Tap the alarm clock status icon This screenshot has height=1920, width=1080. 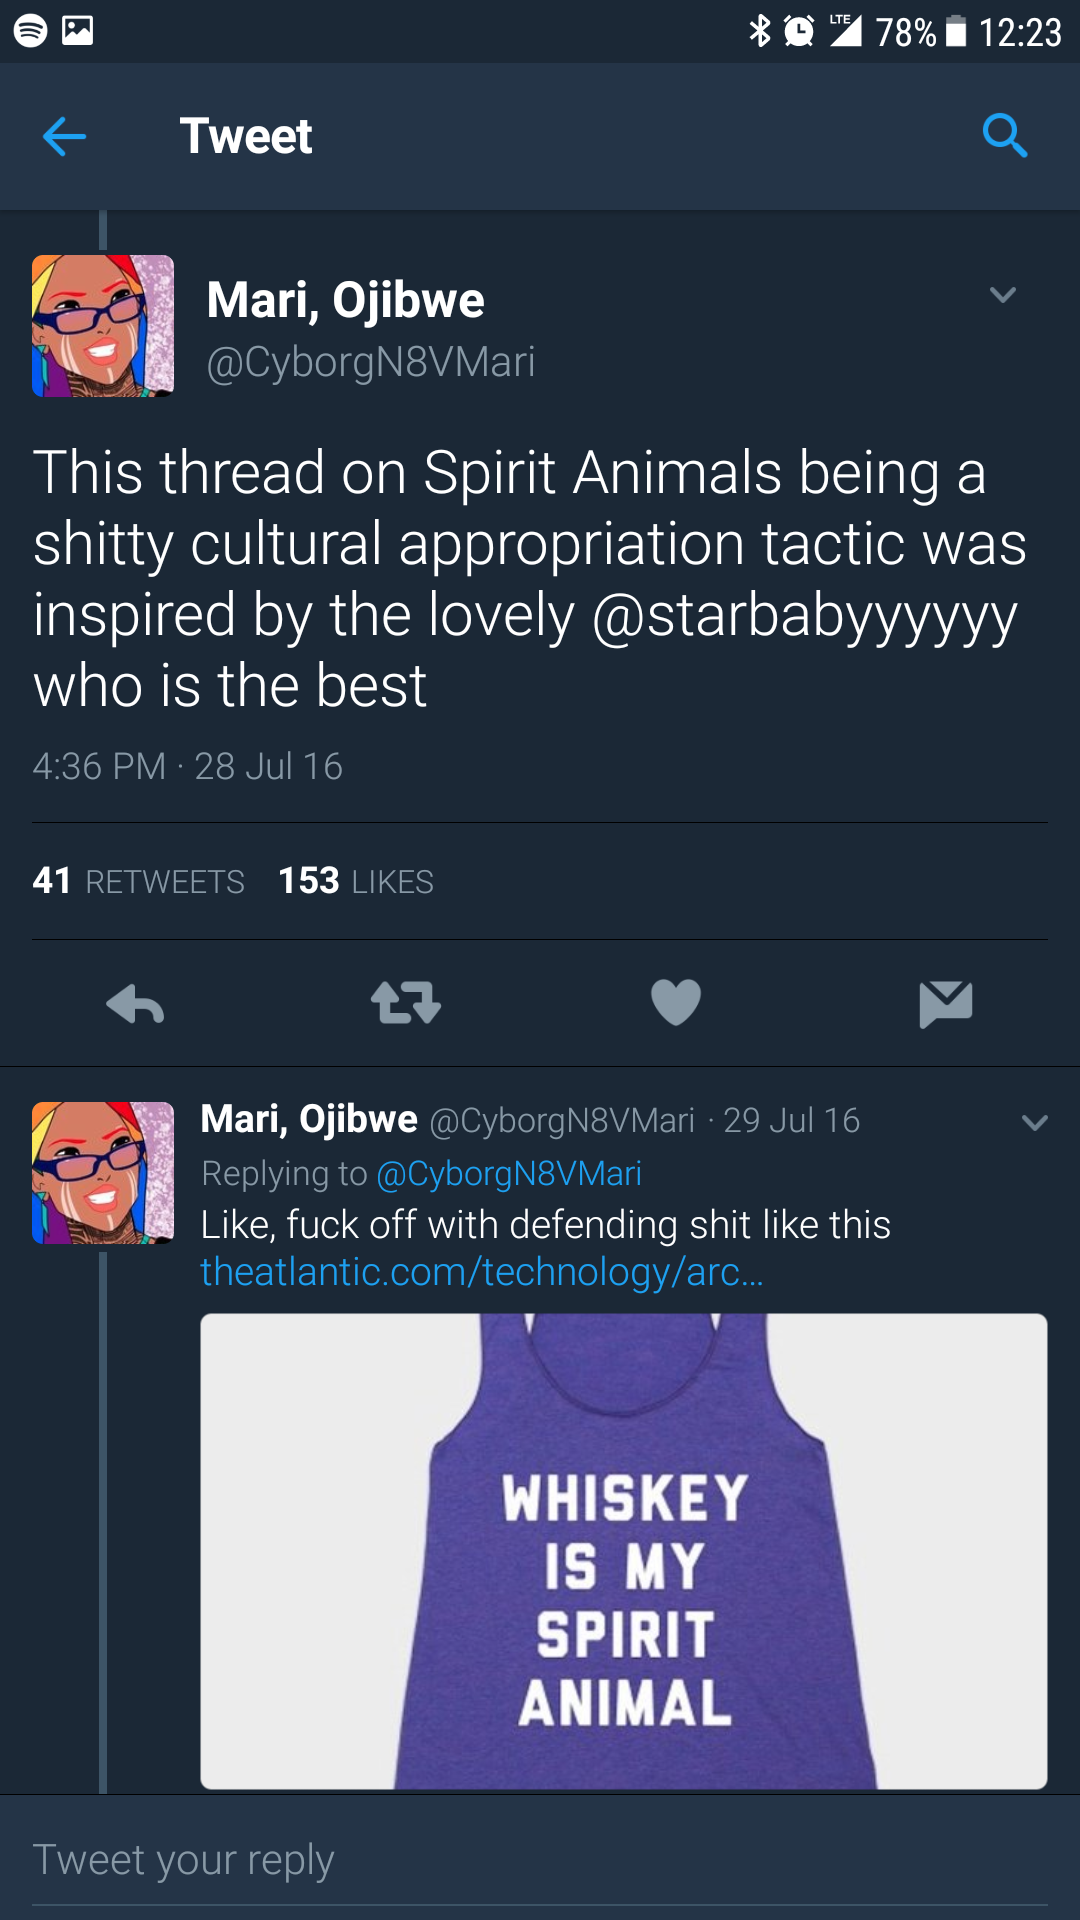point(799,31)
